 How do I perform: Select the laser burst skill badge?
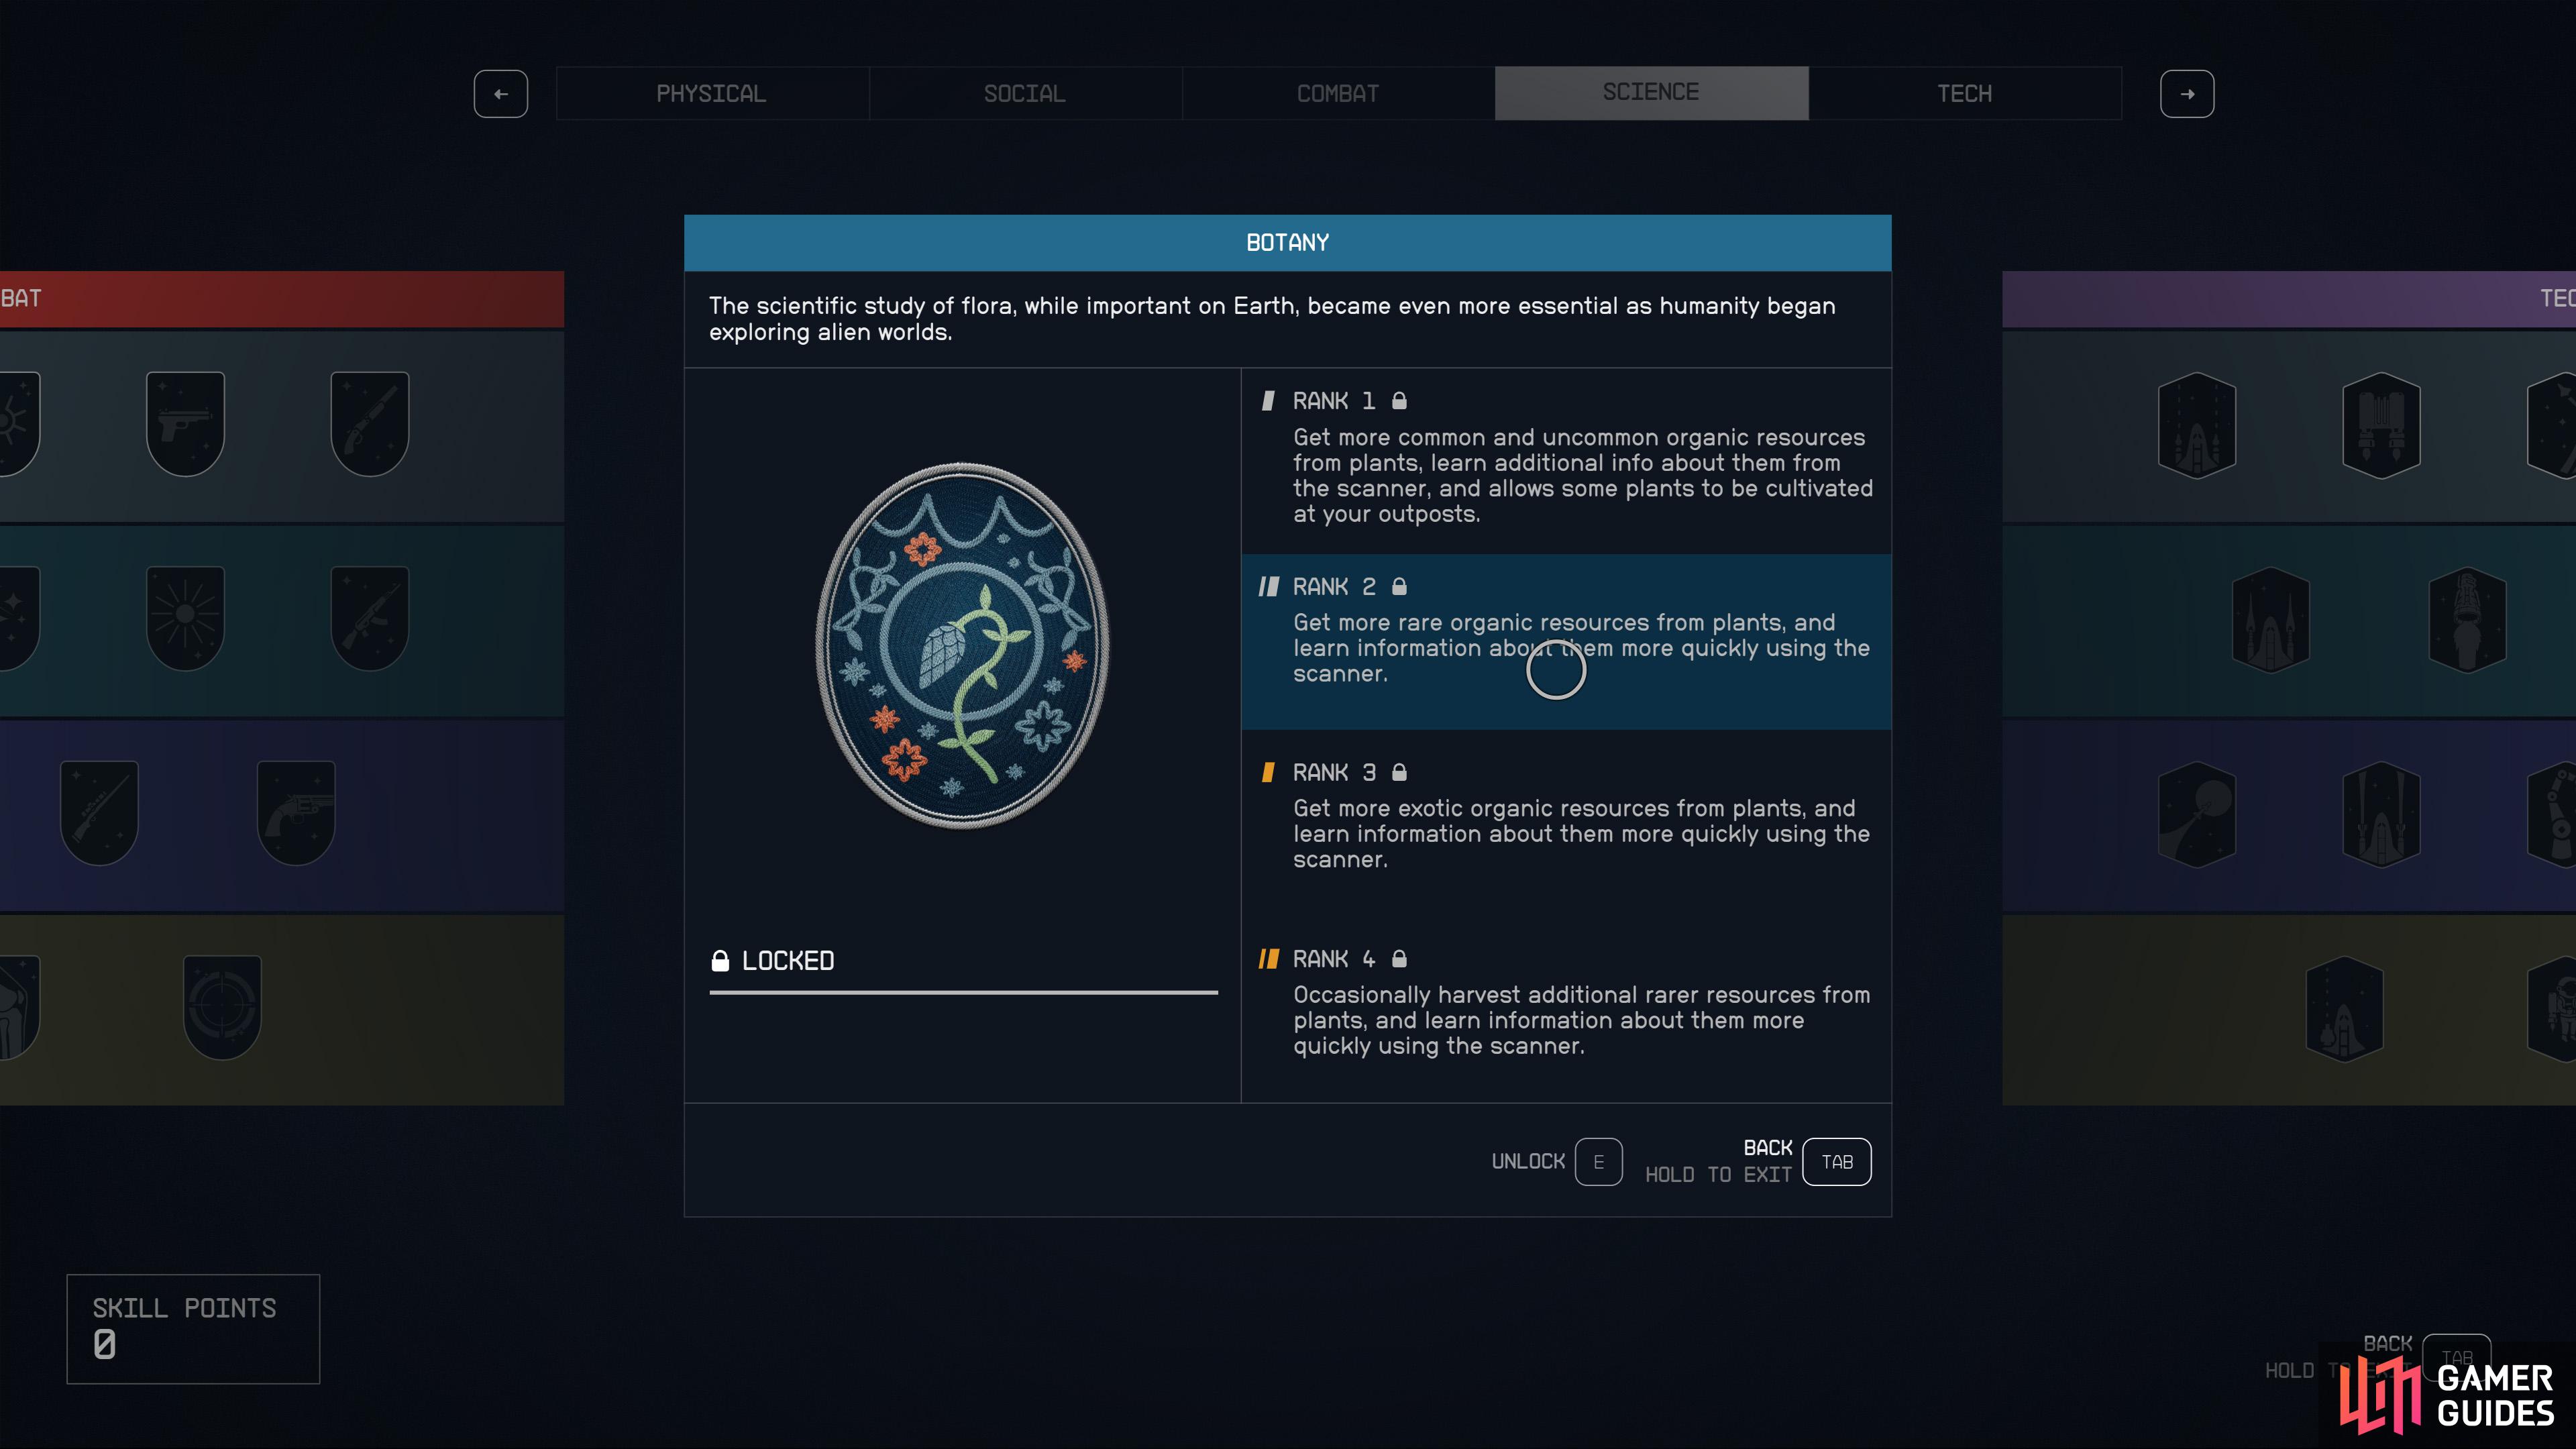[185, 618]
